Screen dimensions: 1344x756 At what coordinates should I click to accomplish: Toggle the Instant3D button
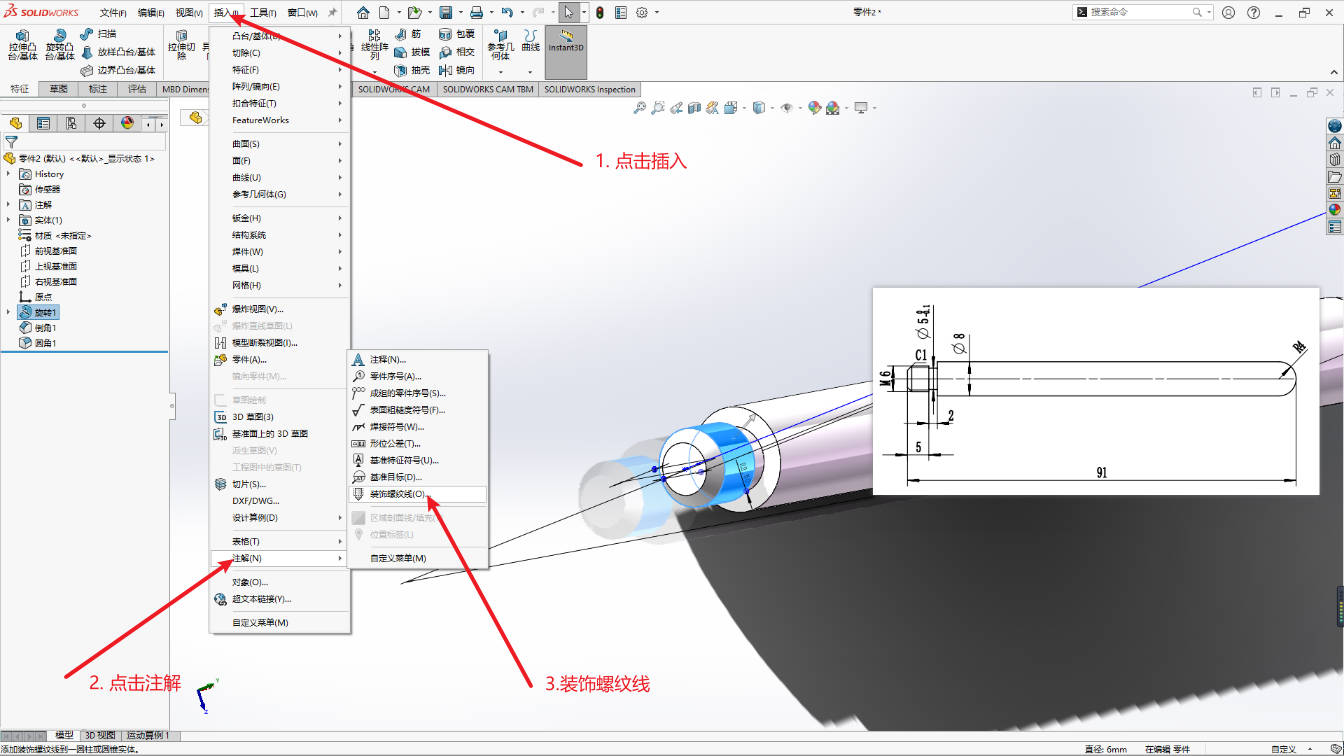tap(566, 50)
